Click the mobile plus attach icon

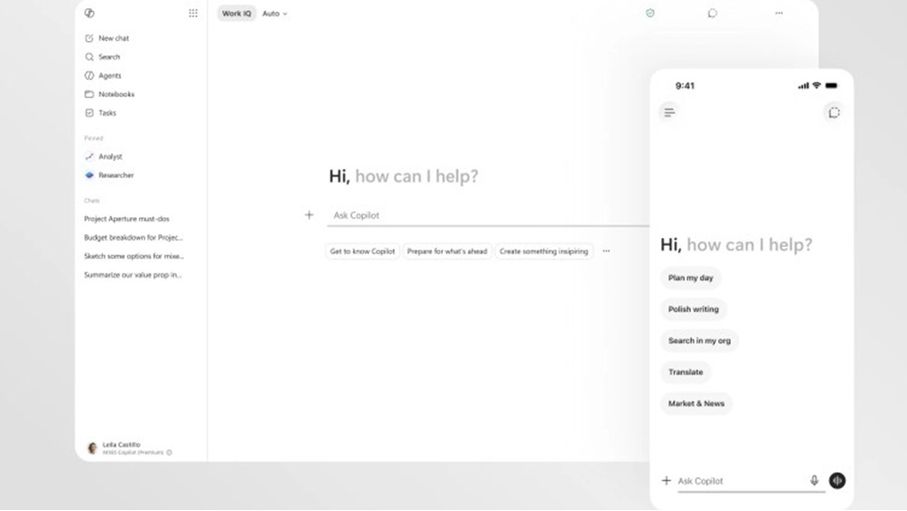tap(666, 480)
